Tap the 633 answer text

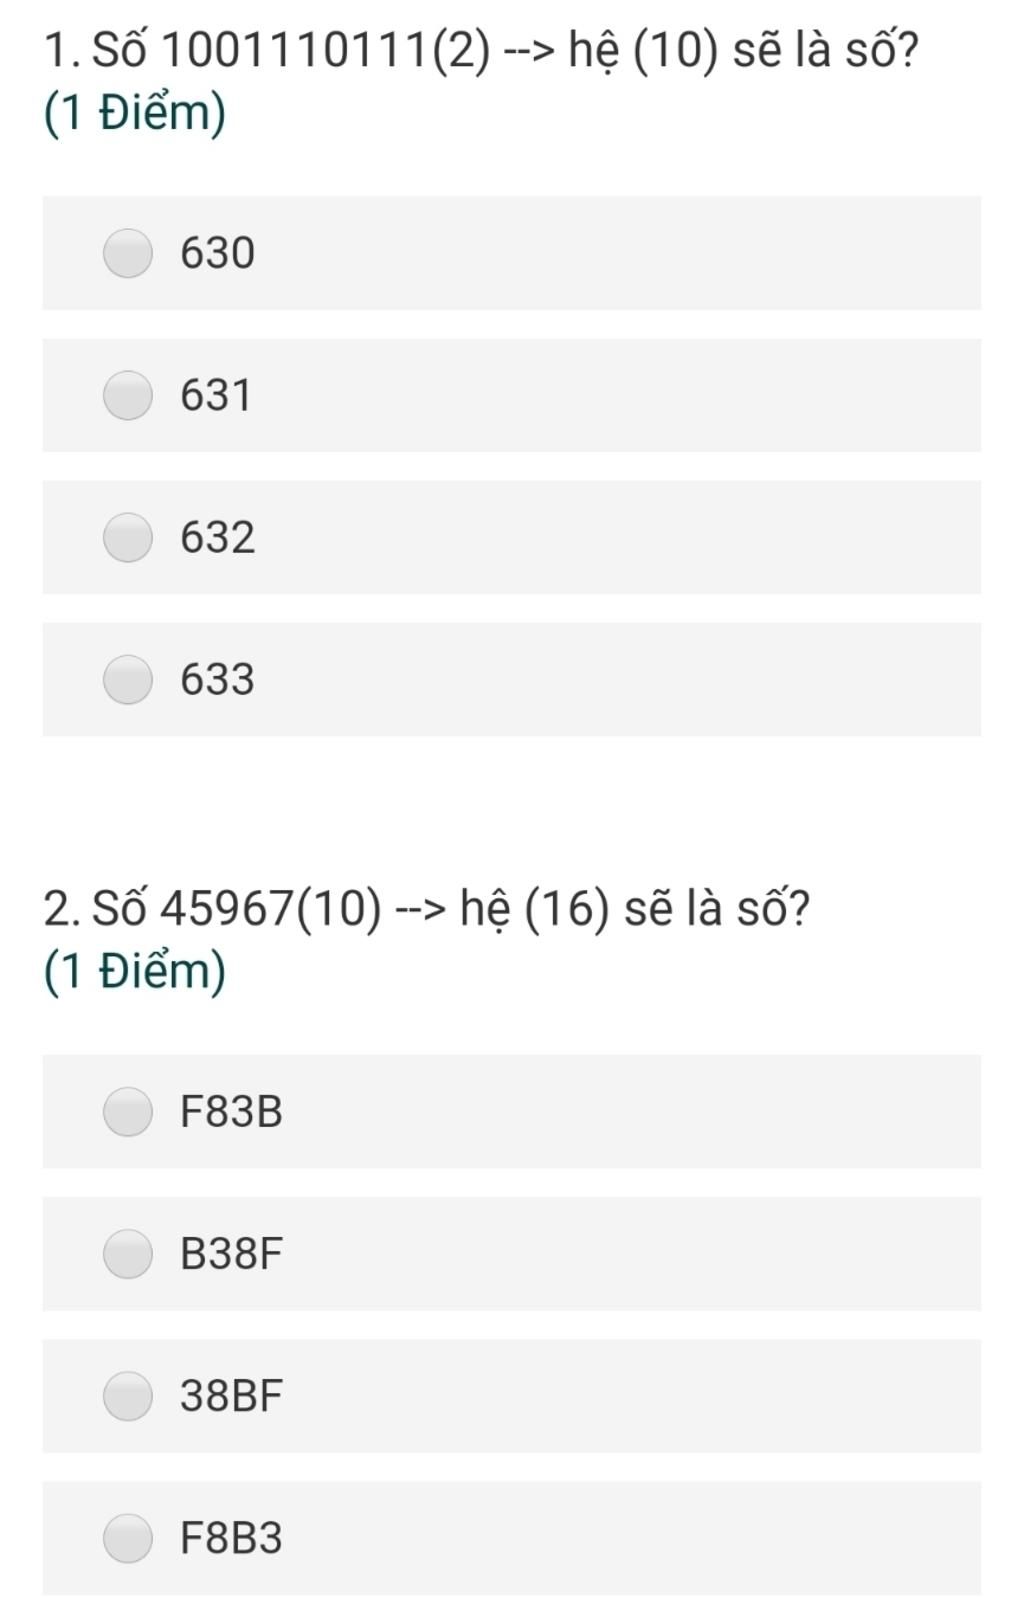click(217, 679)
